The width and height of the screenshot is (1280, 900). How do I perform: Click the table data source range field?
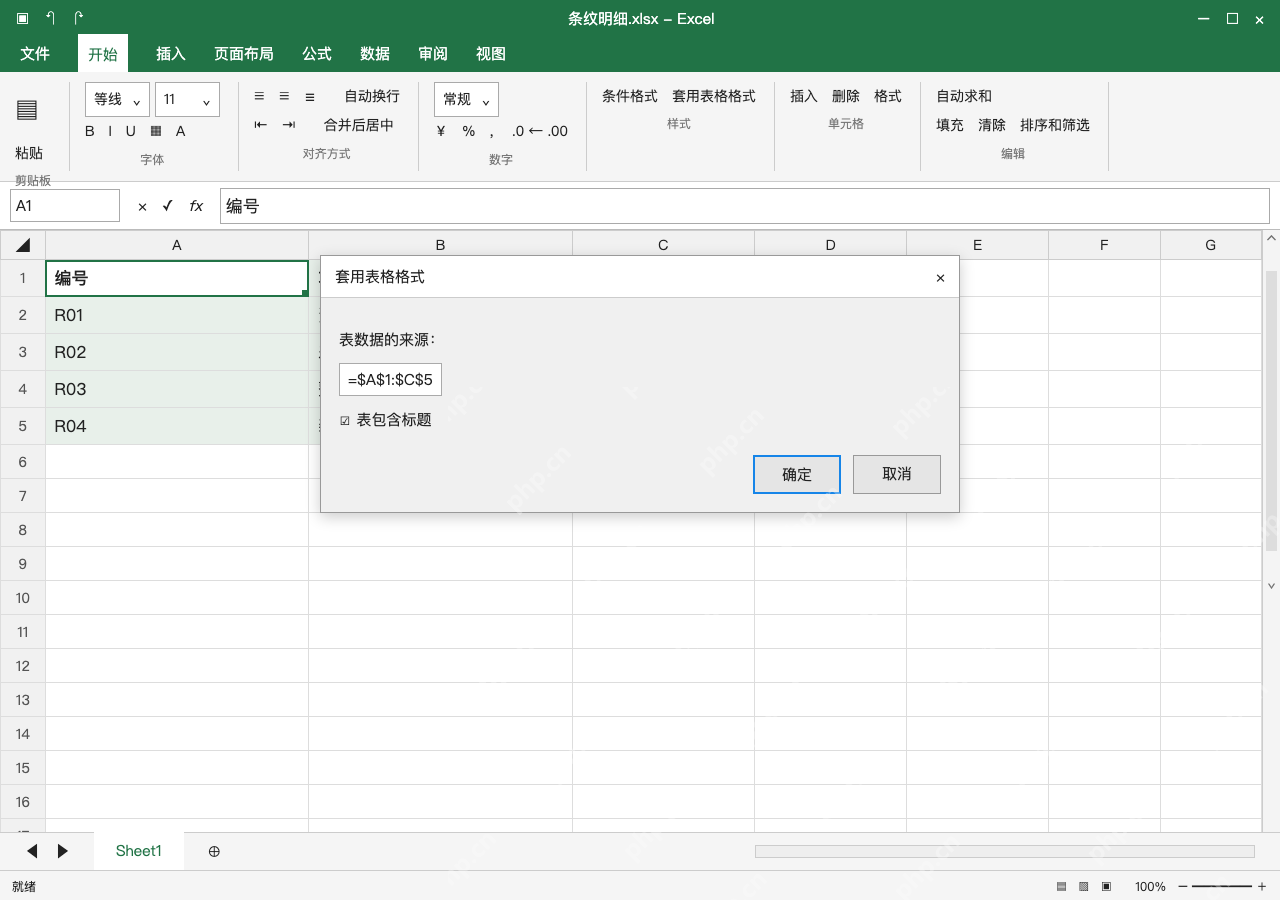point(391,380)
